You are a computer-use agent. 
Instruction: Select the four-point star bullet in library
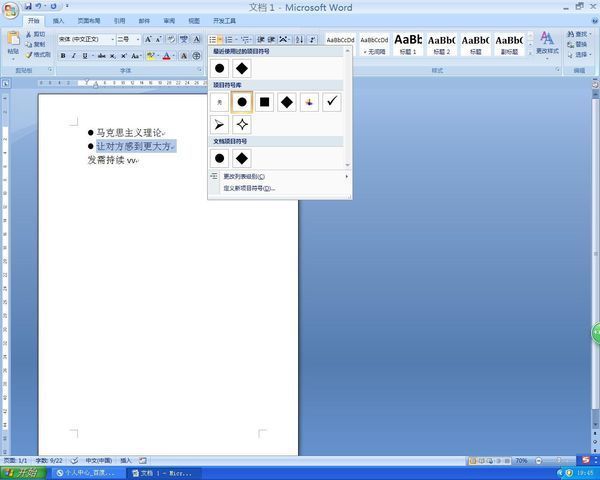click(x=241, y=124)
